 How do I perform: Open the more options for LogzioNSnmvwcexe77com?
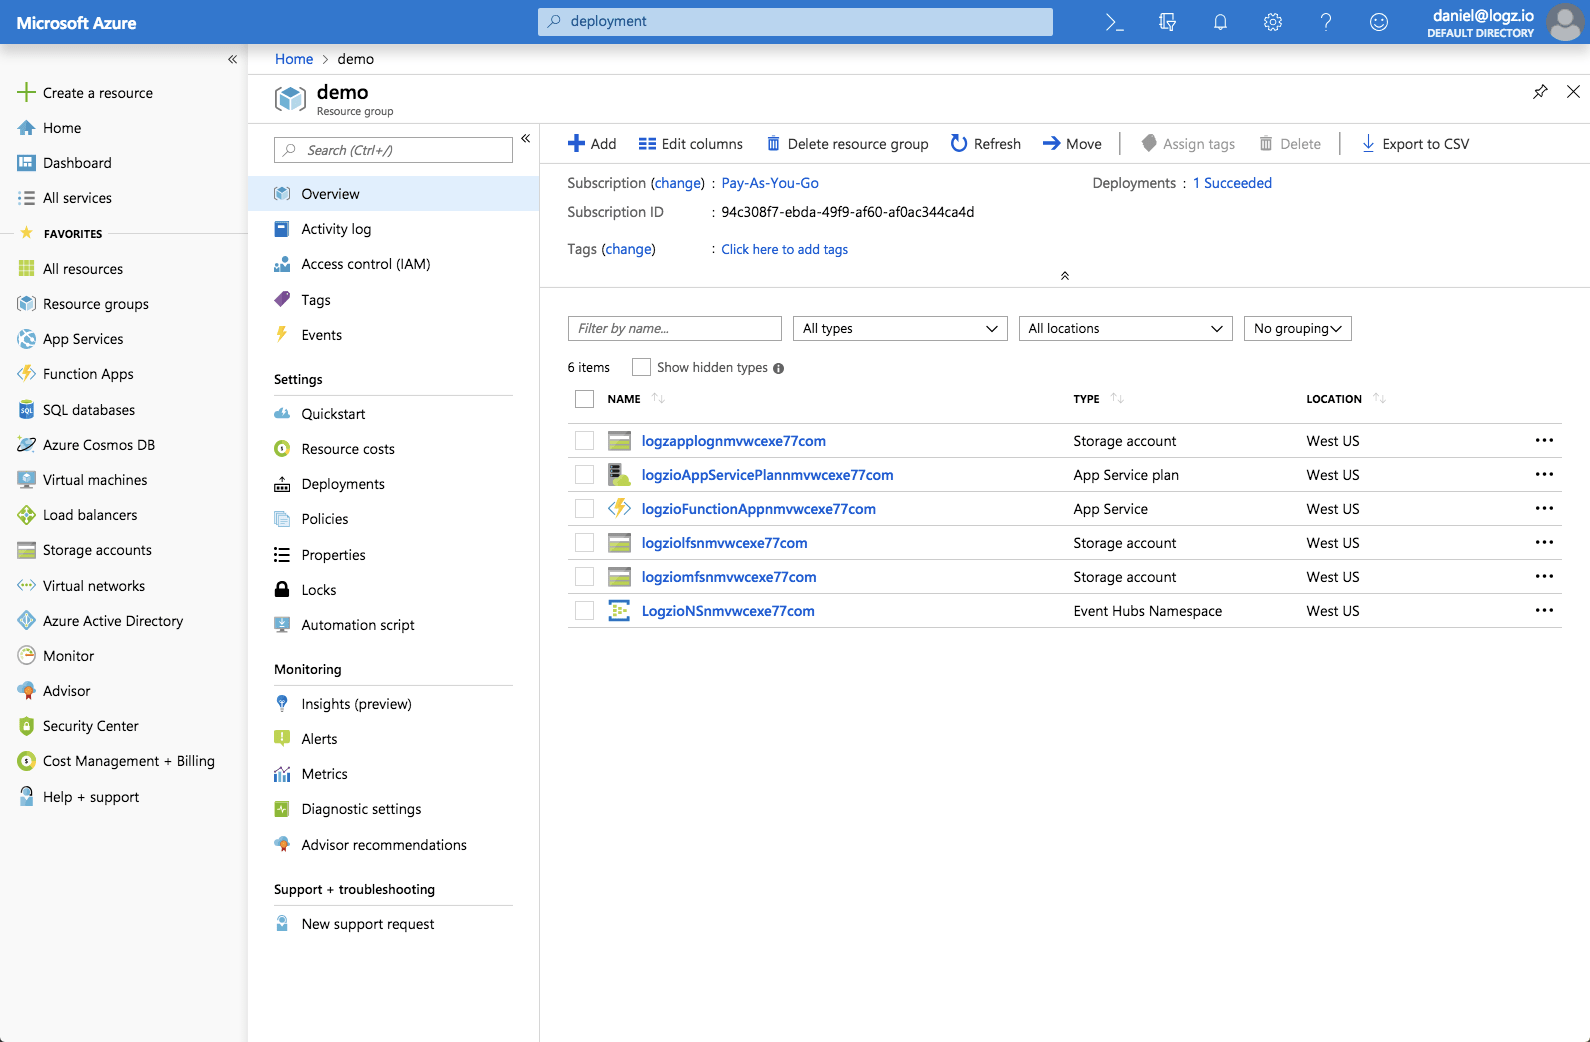coord(1544,611)
